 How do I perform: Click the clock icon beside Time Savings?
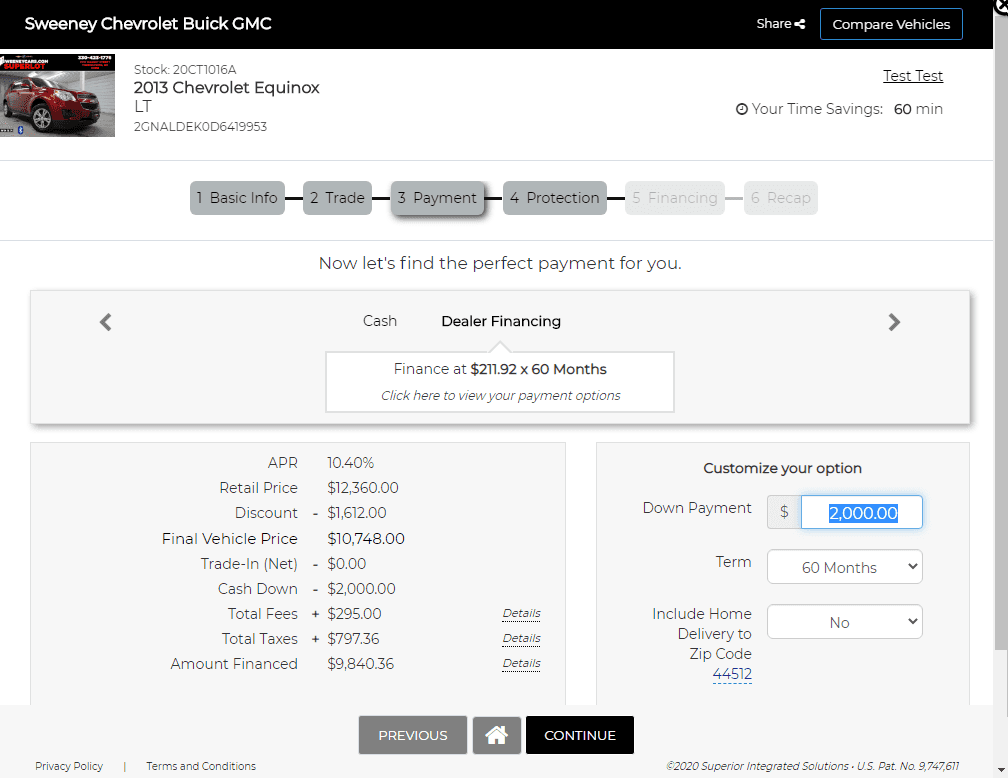[741, 109]
